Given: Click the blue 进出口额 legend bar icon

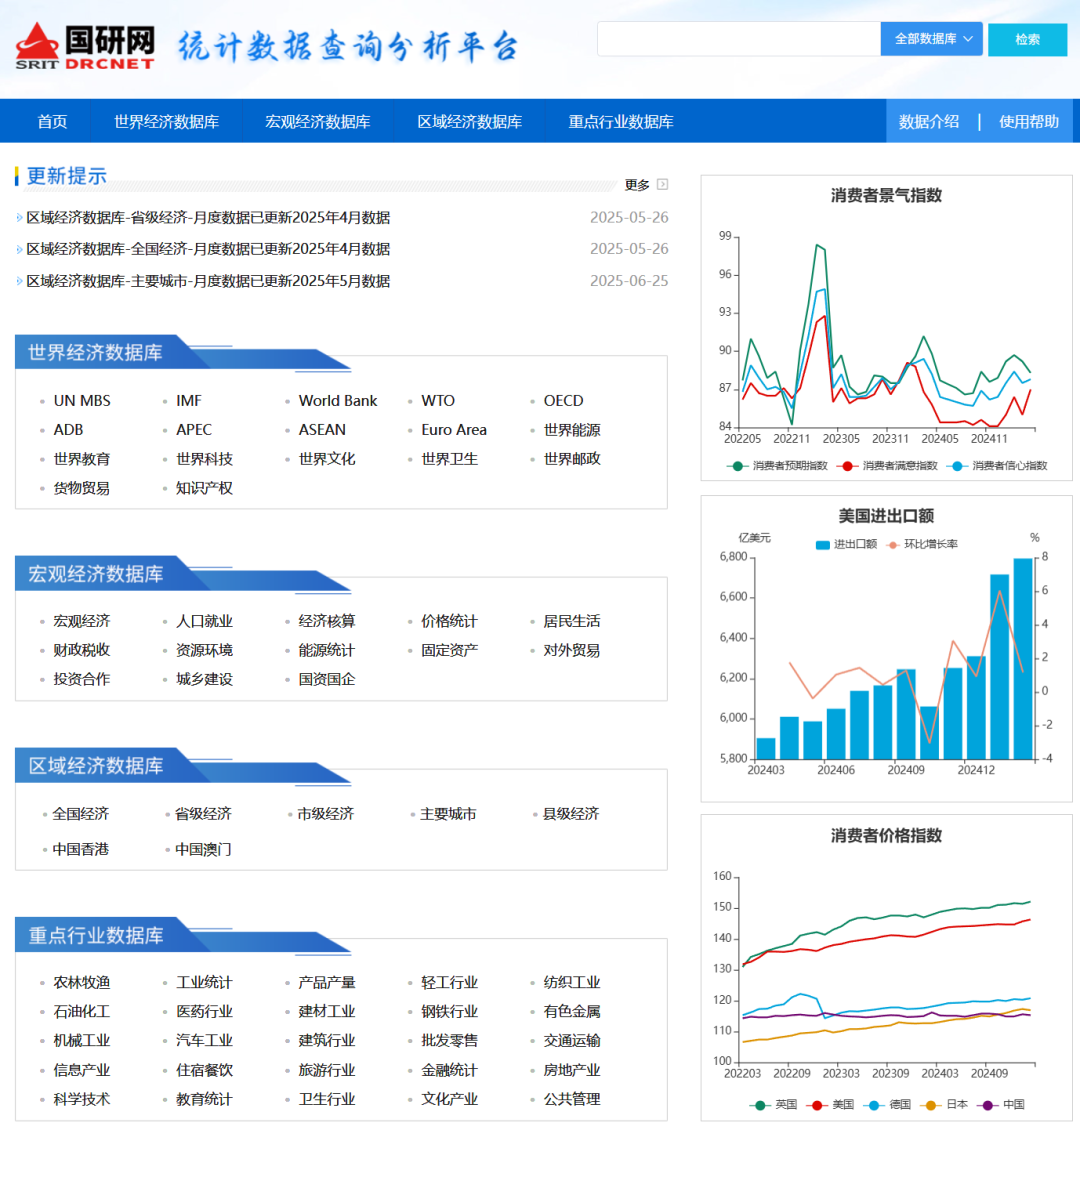Looking at the screenshot, I should (822, 545).
